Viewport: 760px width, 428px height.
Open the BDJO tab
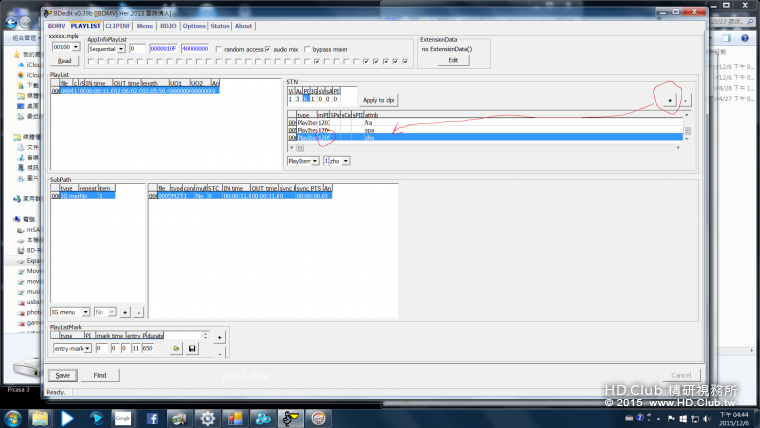(x=168, y=26)
